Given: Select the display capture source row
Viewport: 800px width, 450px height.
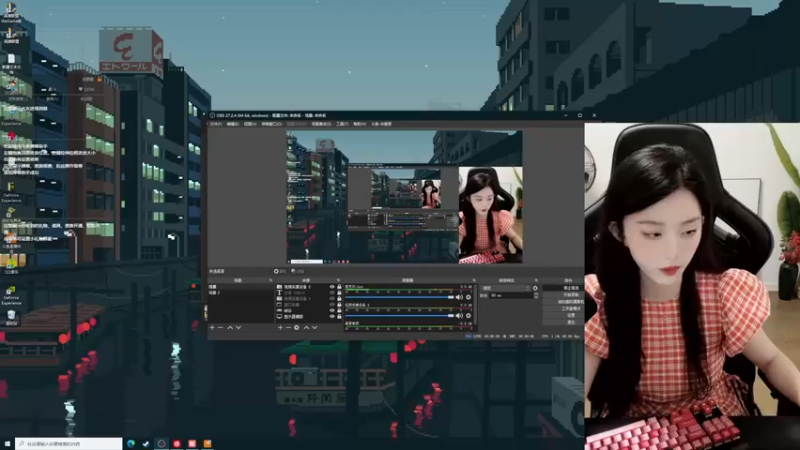Looking at the screenshot, I should tap(309, 316).
